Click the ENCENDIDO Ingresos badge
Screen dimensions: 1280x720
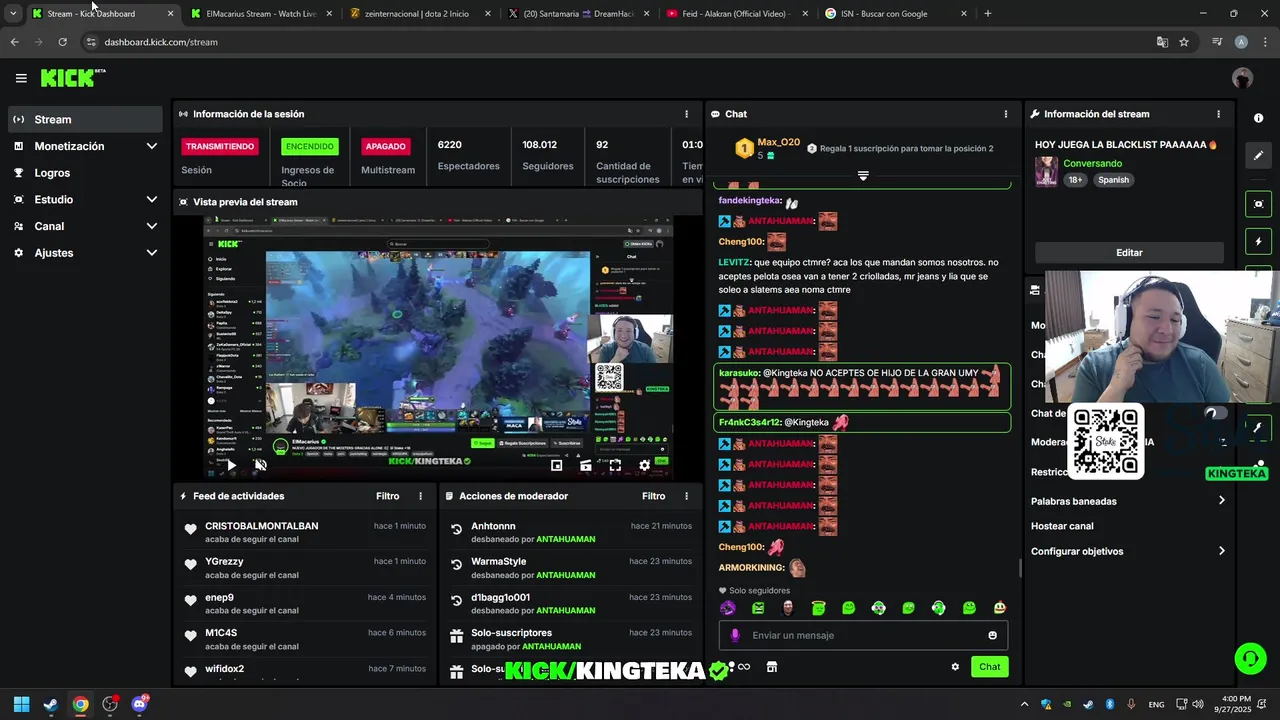coord(310,146)
